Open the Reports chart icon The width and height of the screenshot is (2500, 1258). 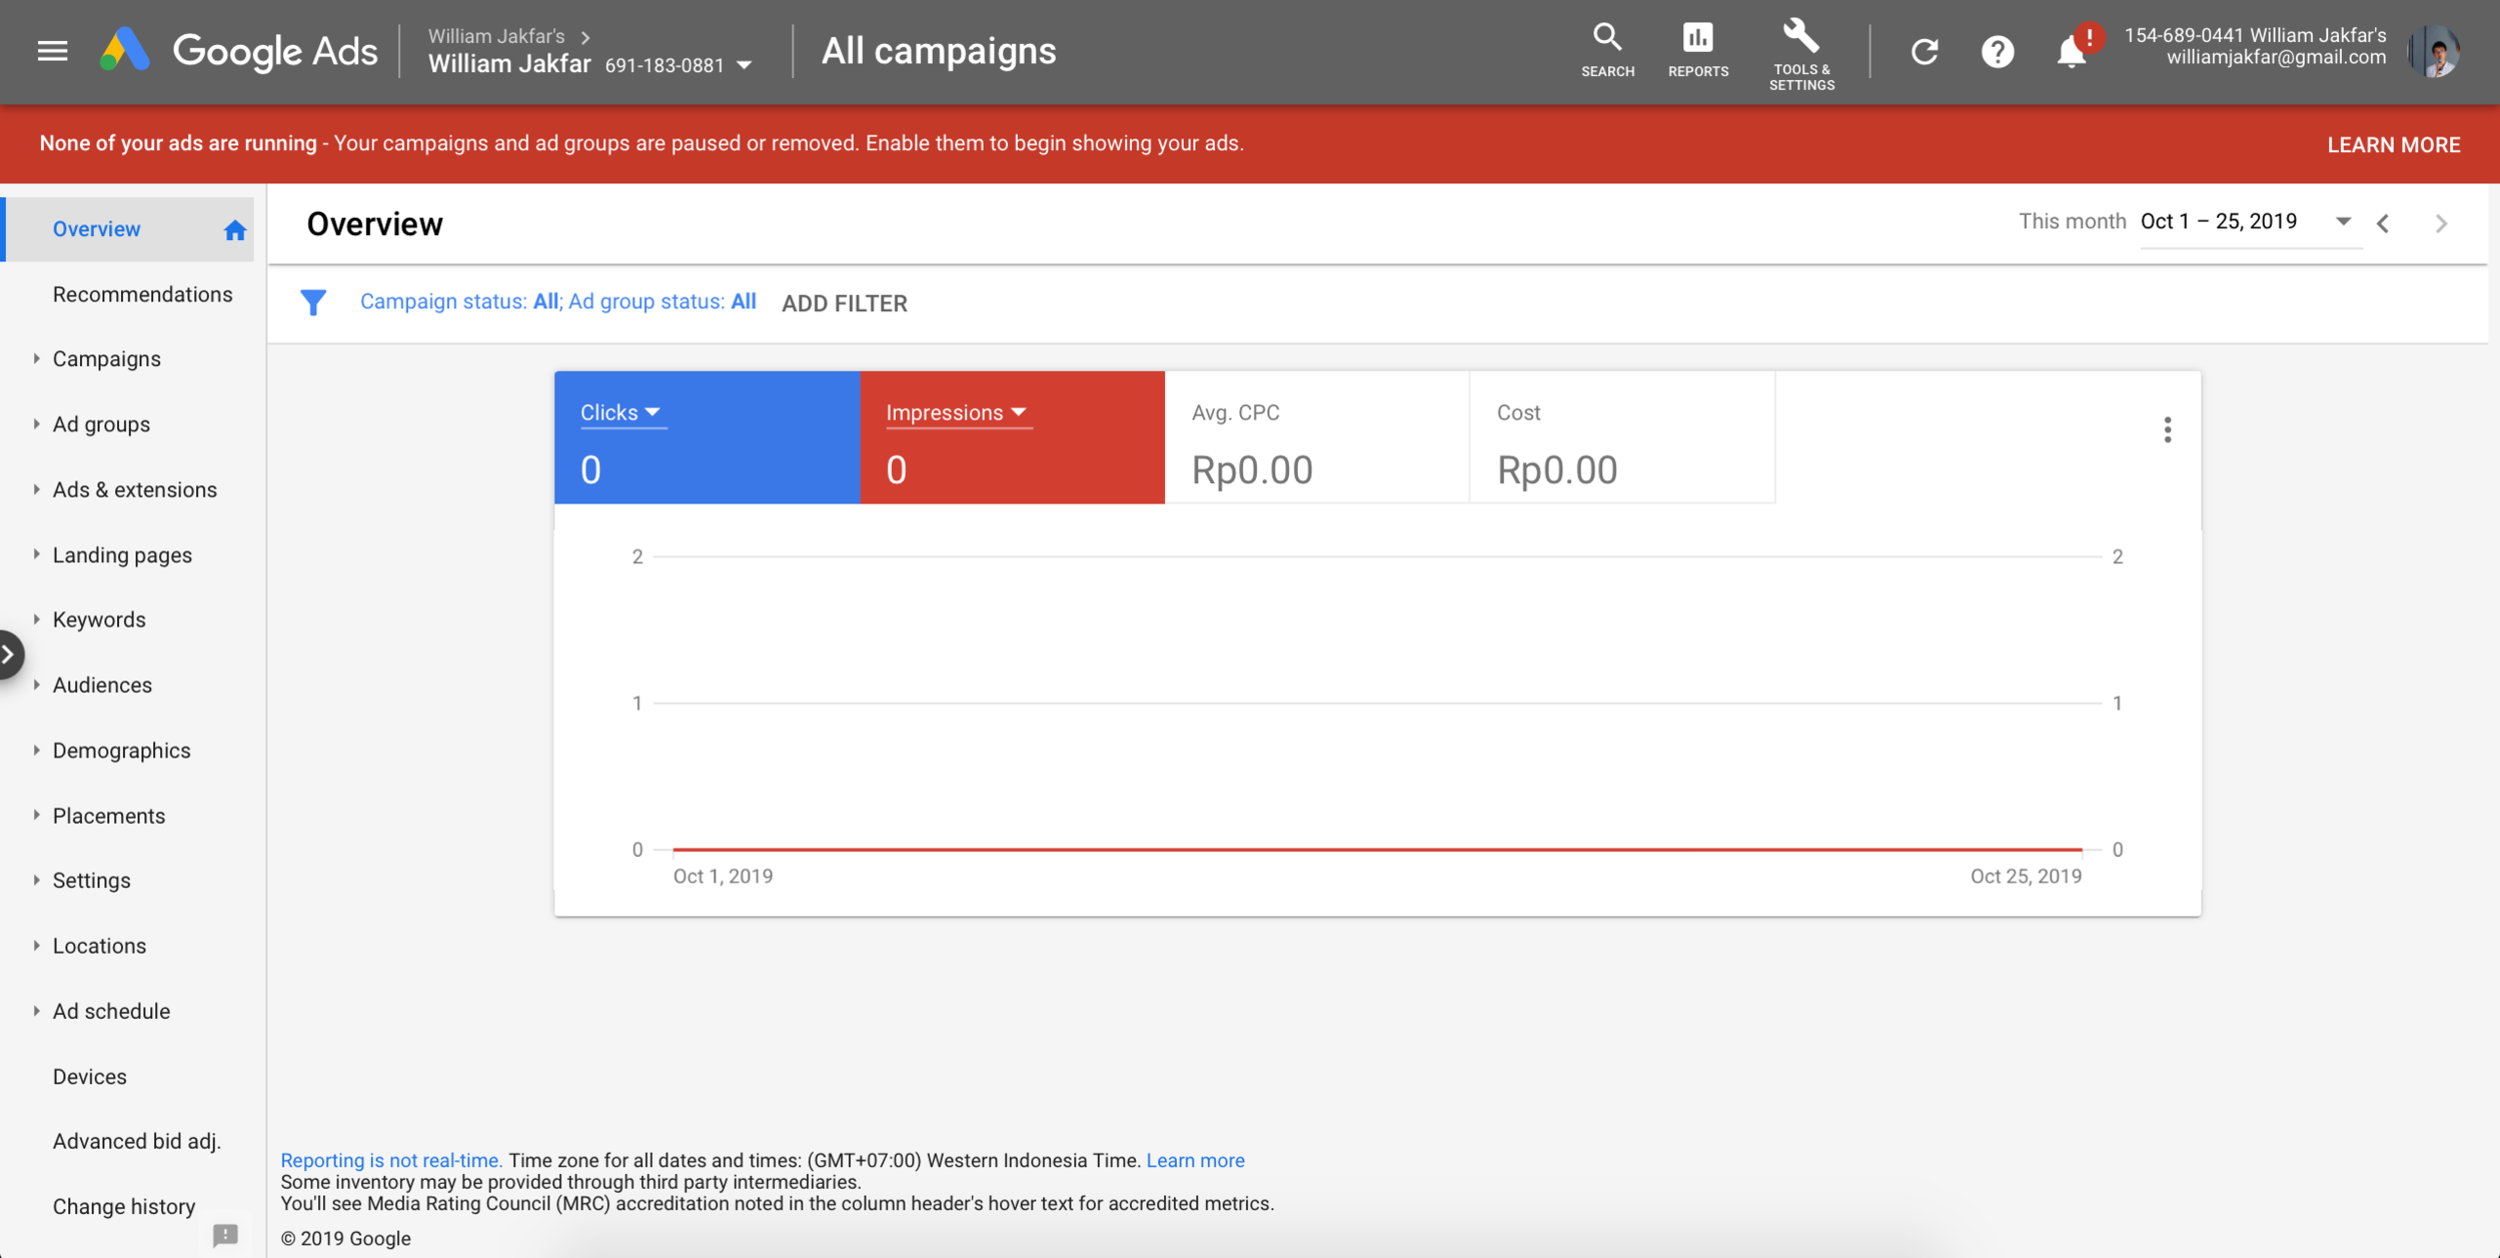[1697, 49]
